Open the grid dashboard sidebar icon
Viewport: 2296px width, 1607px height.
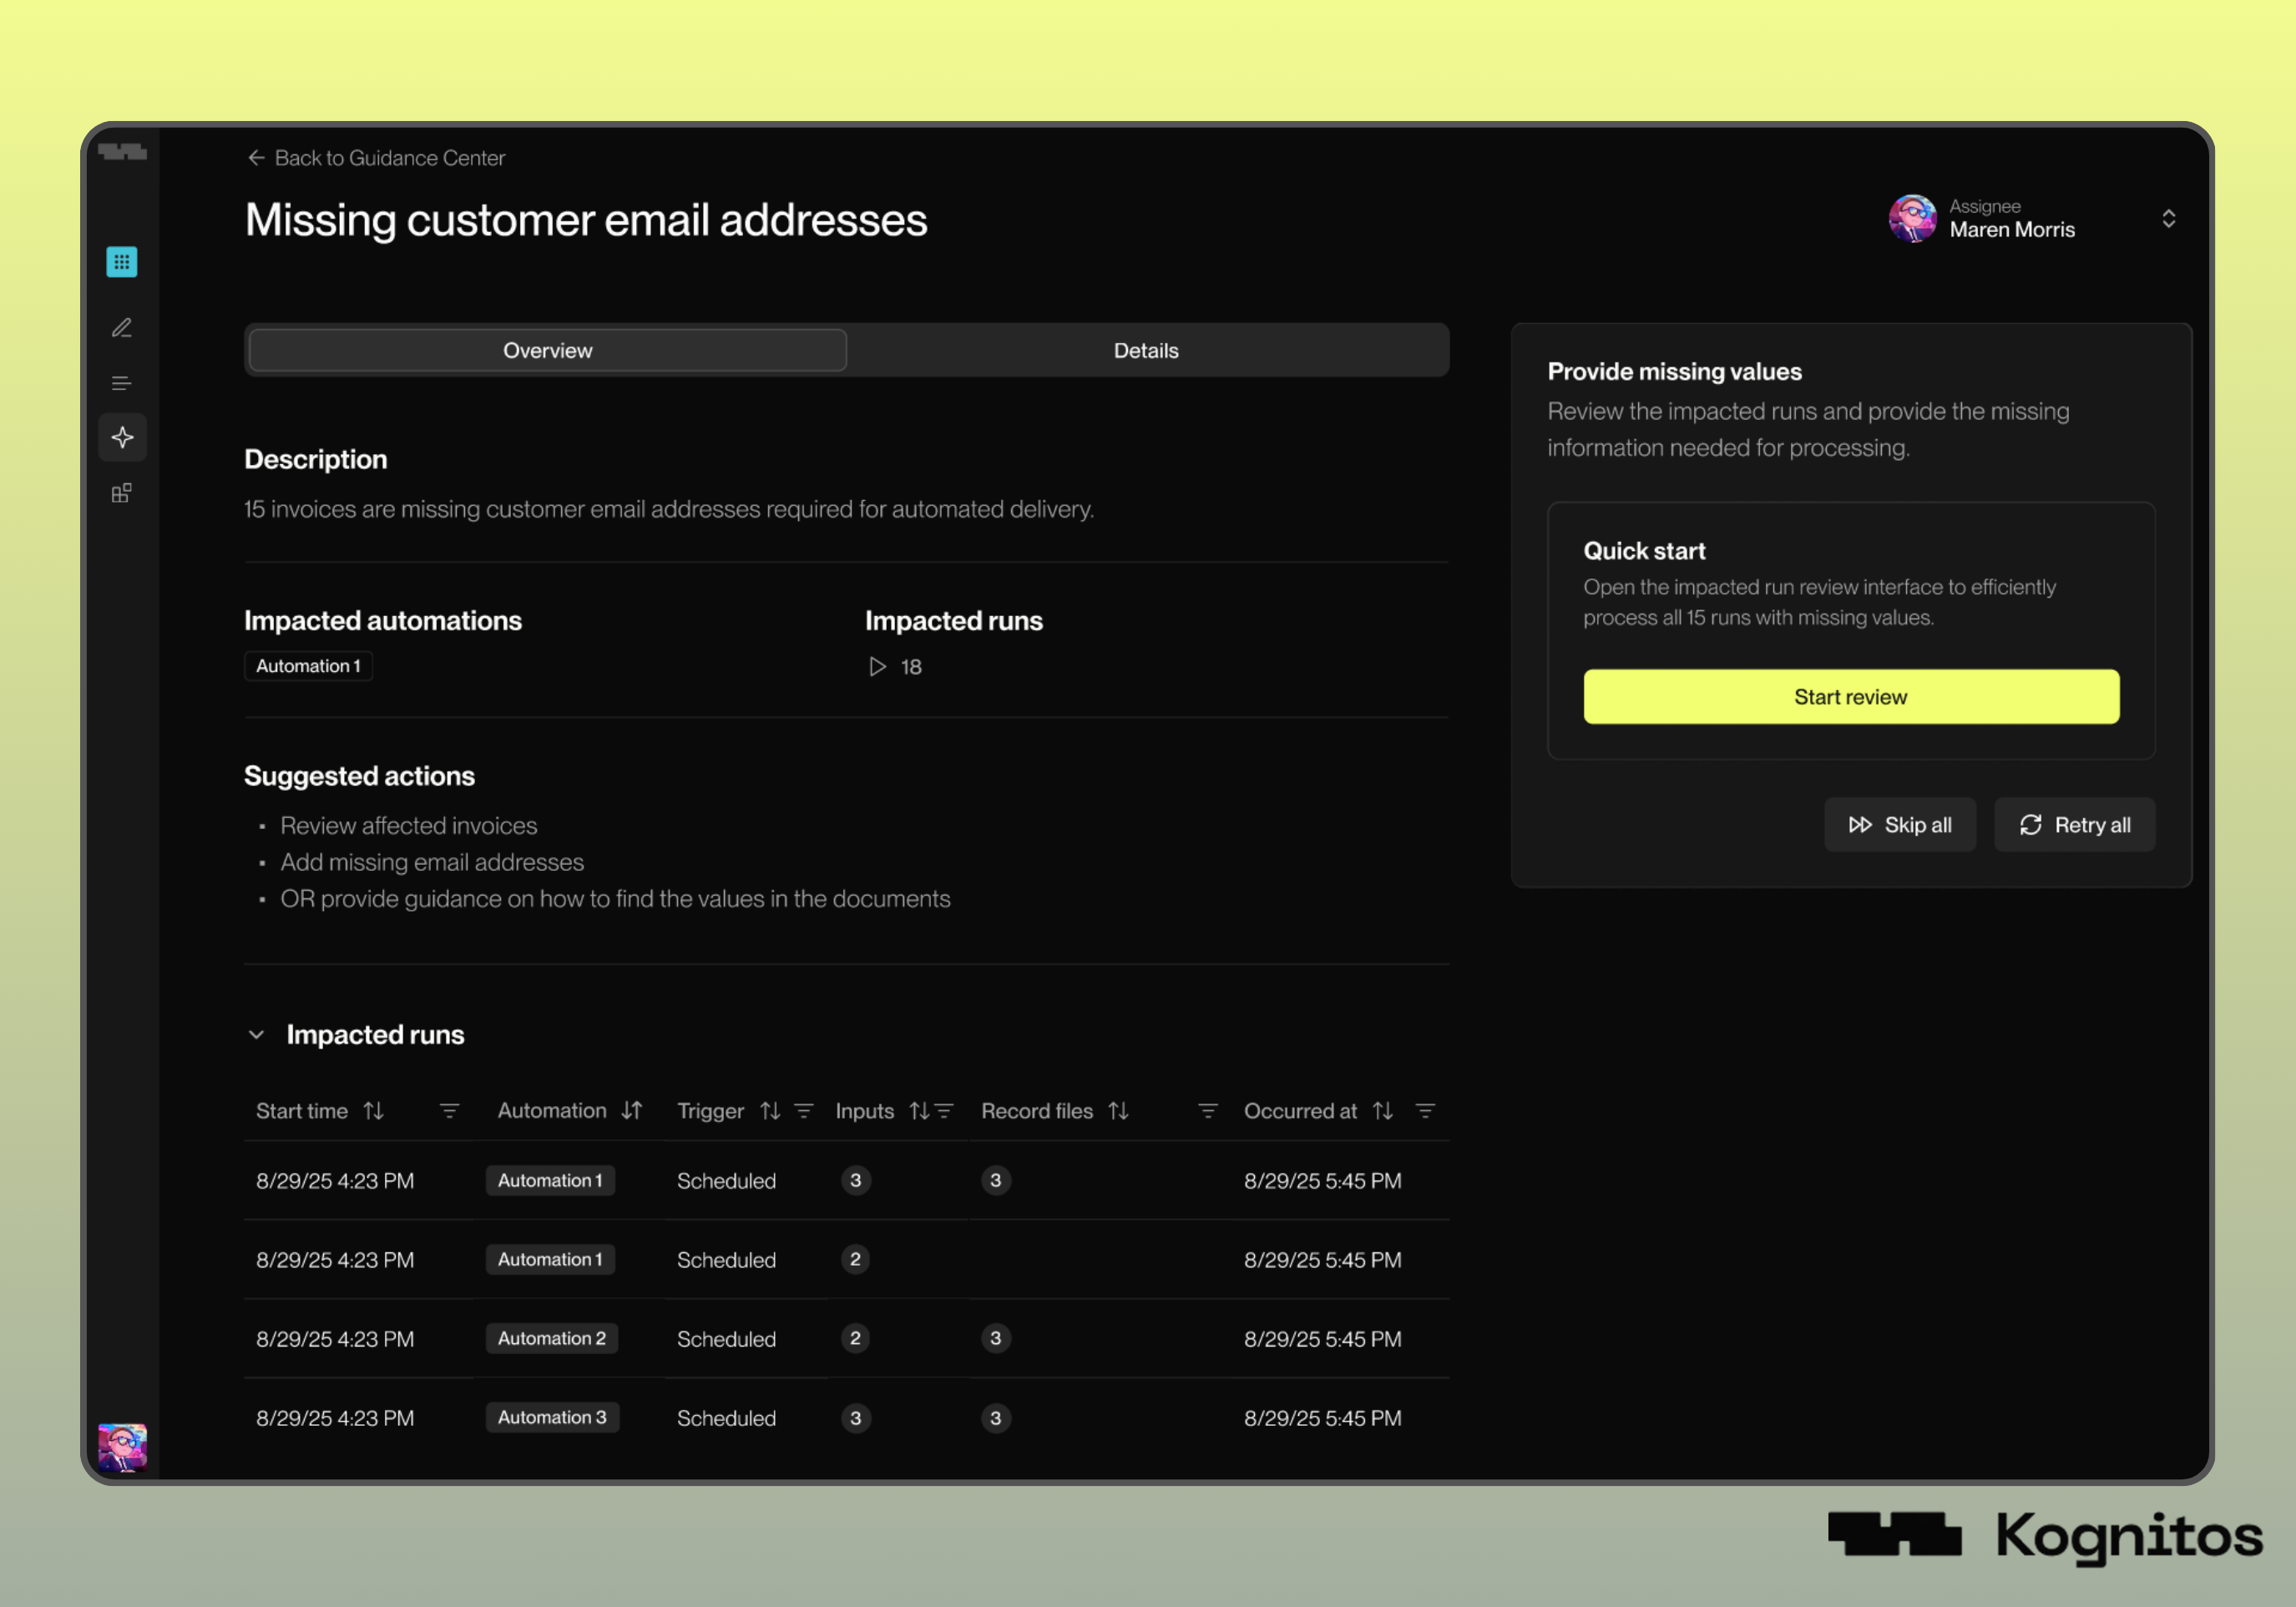coord(122,262)
